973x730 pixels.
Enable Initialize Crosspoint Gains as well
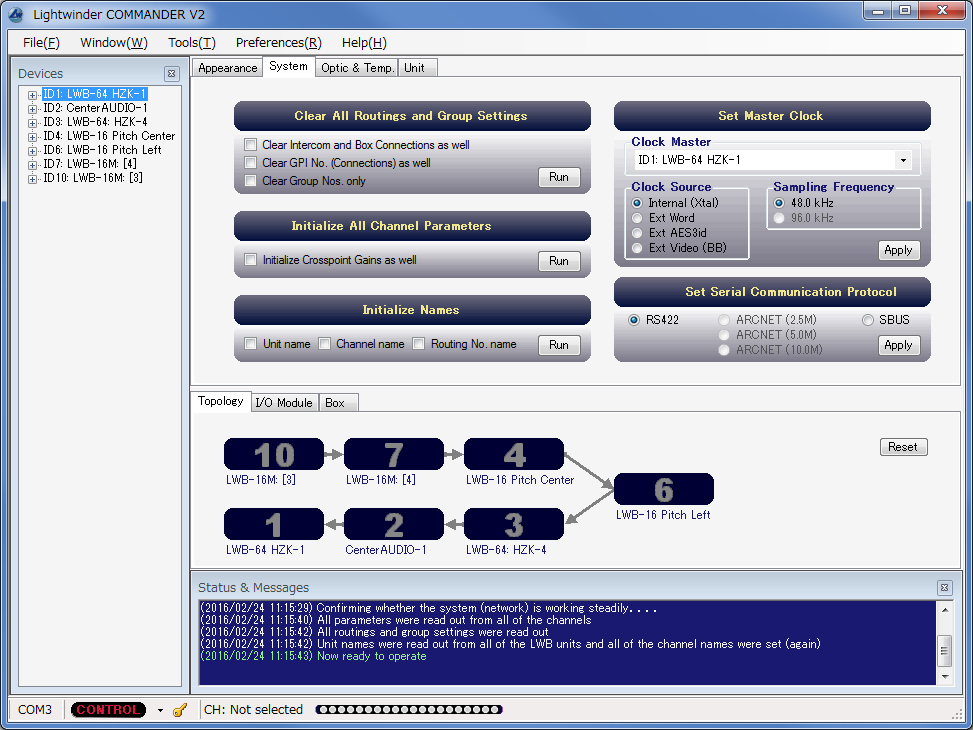coord(251,259)
